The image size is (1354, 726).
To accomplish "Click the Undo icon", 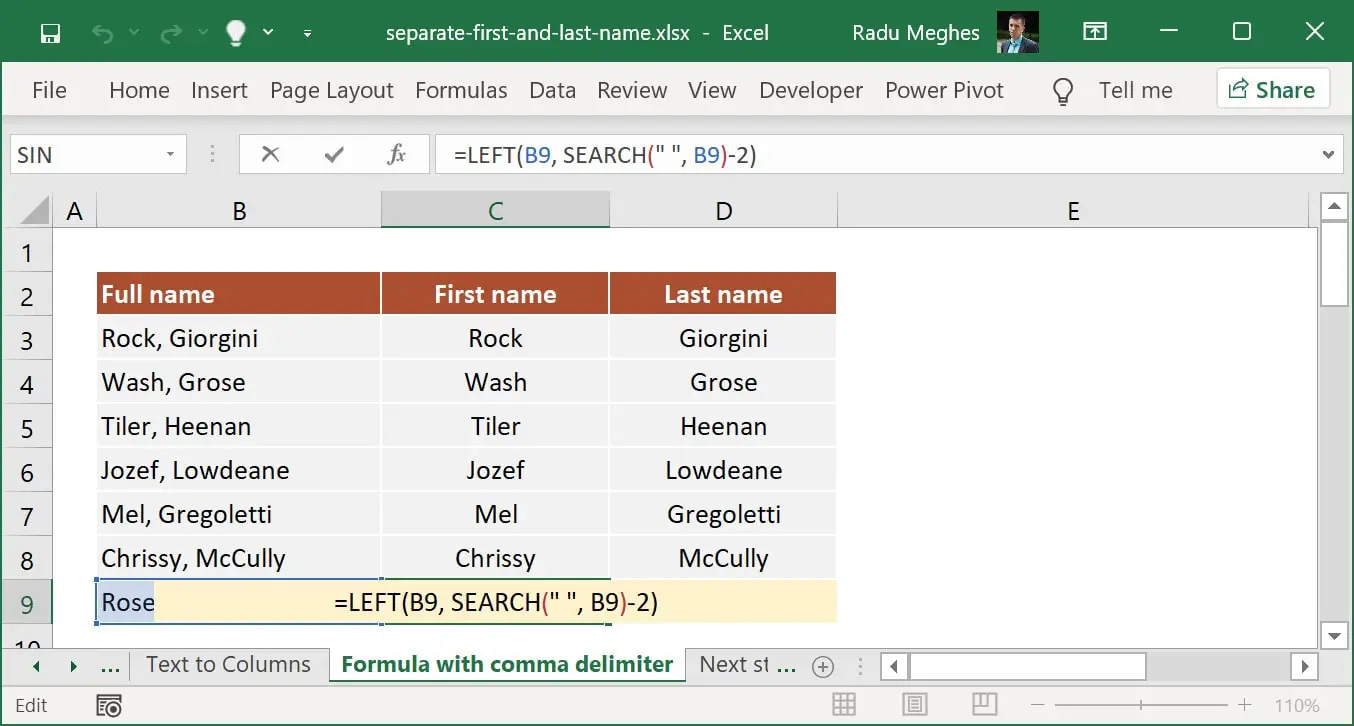I will coord(100,32).
